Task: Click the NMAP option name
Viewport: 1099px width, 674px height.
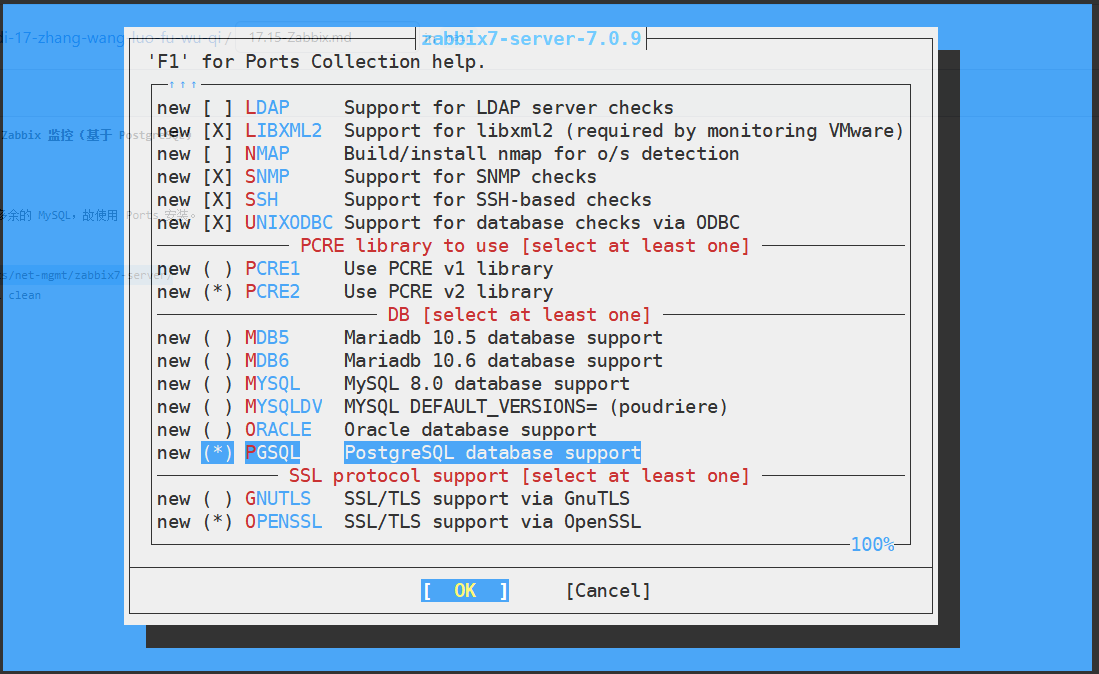Action: [x=267, y=154]
